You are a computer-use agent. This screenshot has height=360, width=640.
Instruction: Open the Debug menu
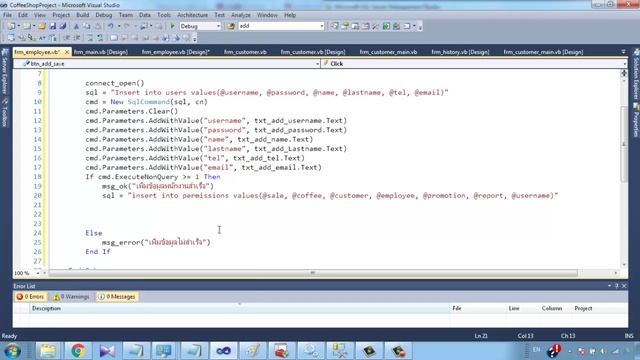(x=104, y=15)
